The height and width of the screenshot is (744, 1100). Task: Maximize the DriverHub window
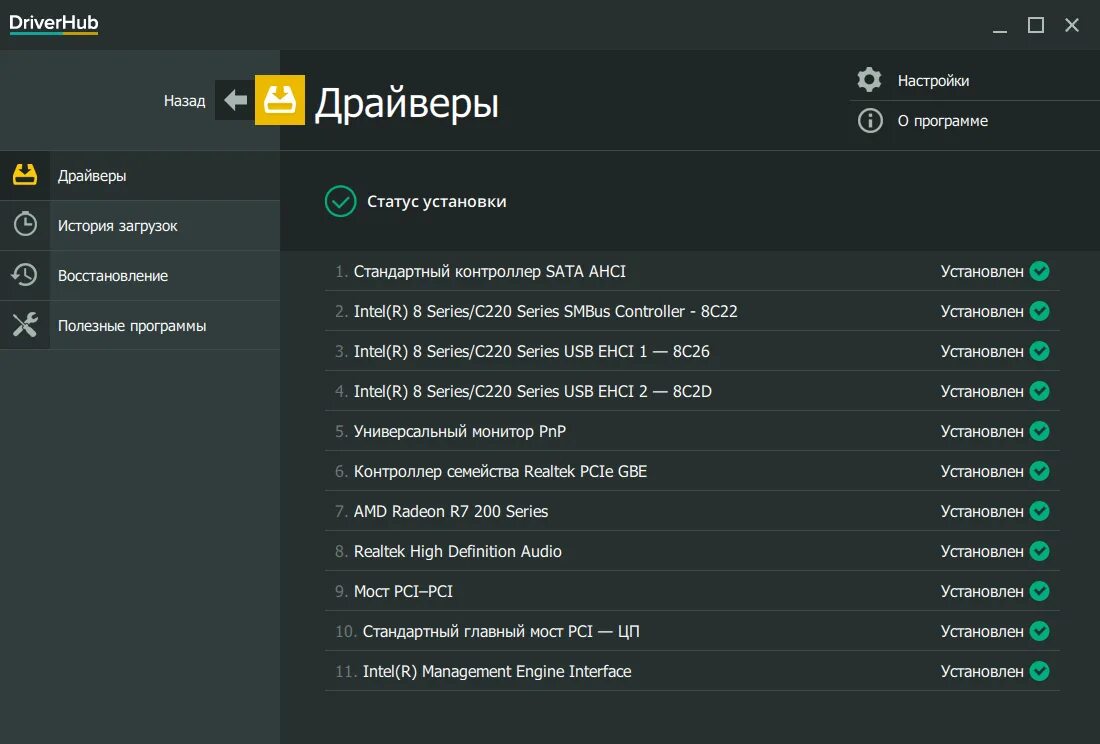pyautogui.click(x=1036, y=25)
